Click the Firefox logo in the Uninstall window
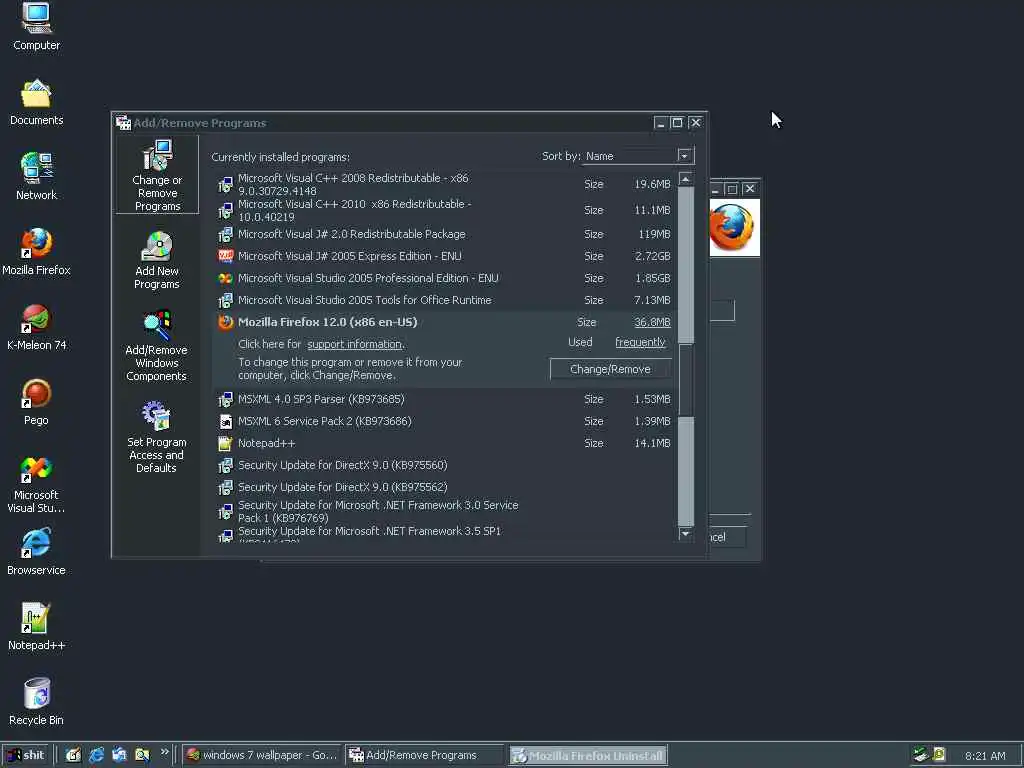The width and height of the screenshot is (1024, 768). (734, 227)
